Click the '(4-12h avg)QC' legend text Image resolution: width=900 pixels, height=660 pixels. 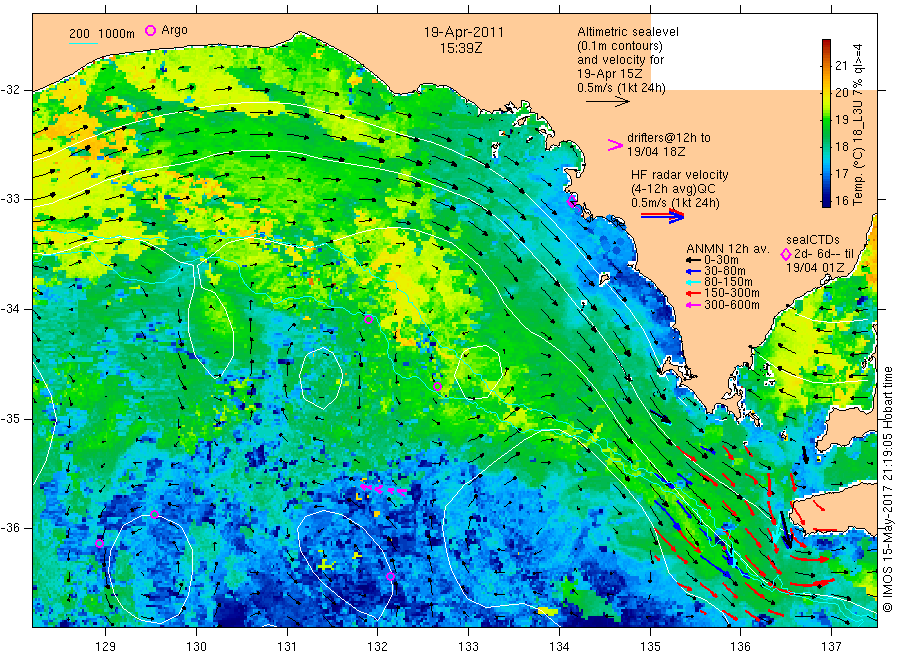click(x=673, y=189)
